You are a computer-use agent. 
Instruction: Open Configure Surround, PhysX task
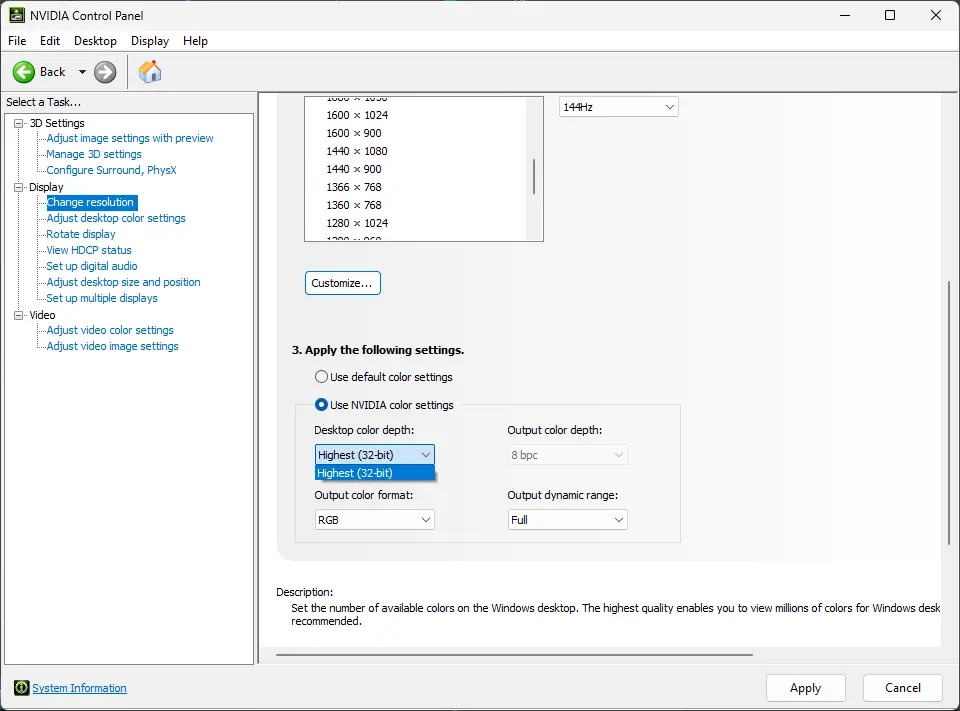(111, 170)
